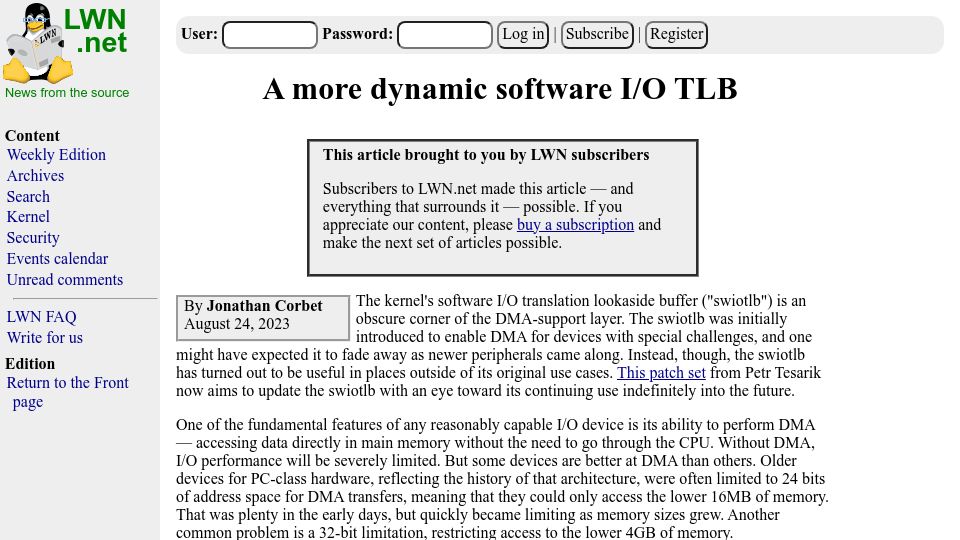Viewport: 960px width, 540px height.
Task: Open the 'This patch set' link
Action: 661,373
